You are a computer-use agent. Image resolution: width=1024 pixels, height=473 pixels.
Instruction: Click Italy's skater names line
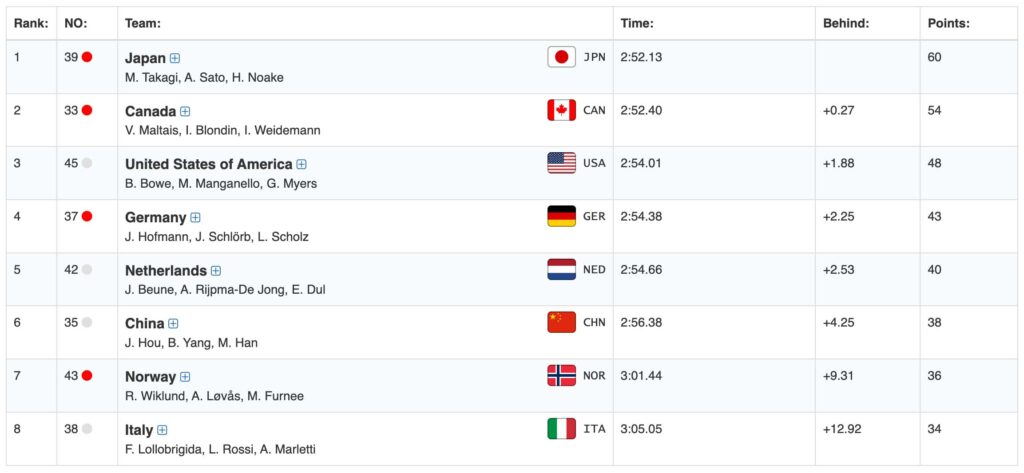213,449
